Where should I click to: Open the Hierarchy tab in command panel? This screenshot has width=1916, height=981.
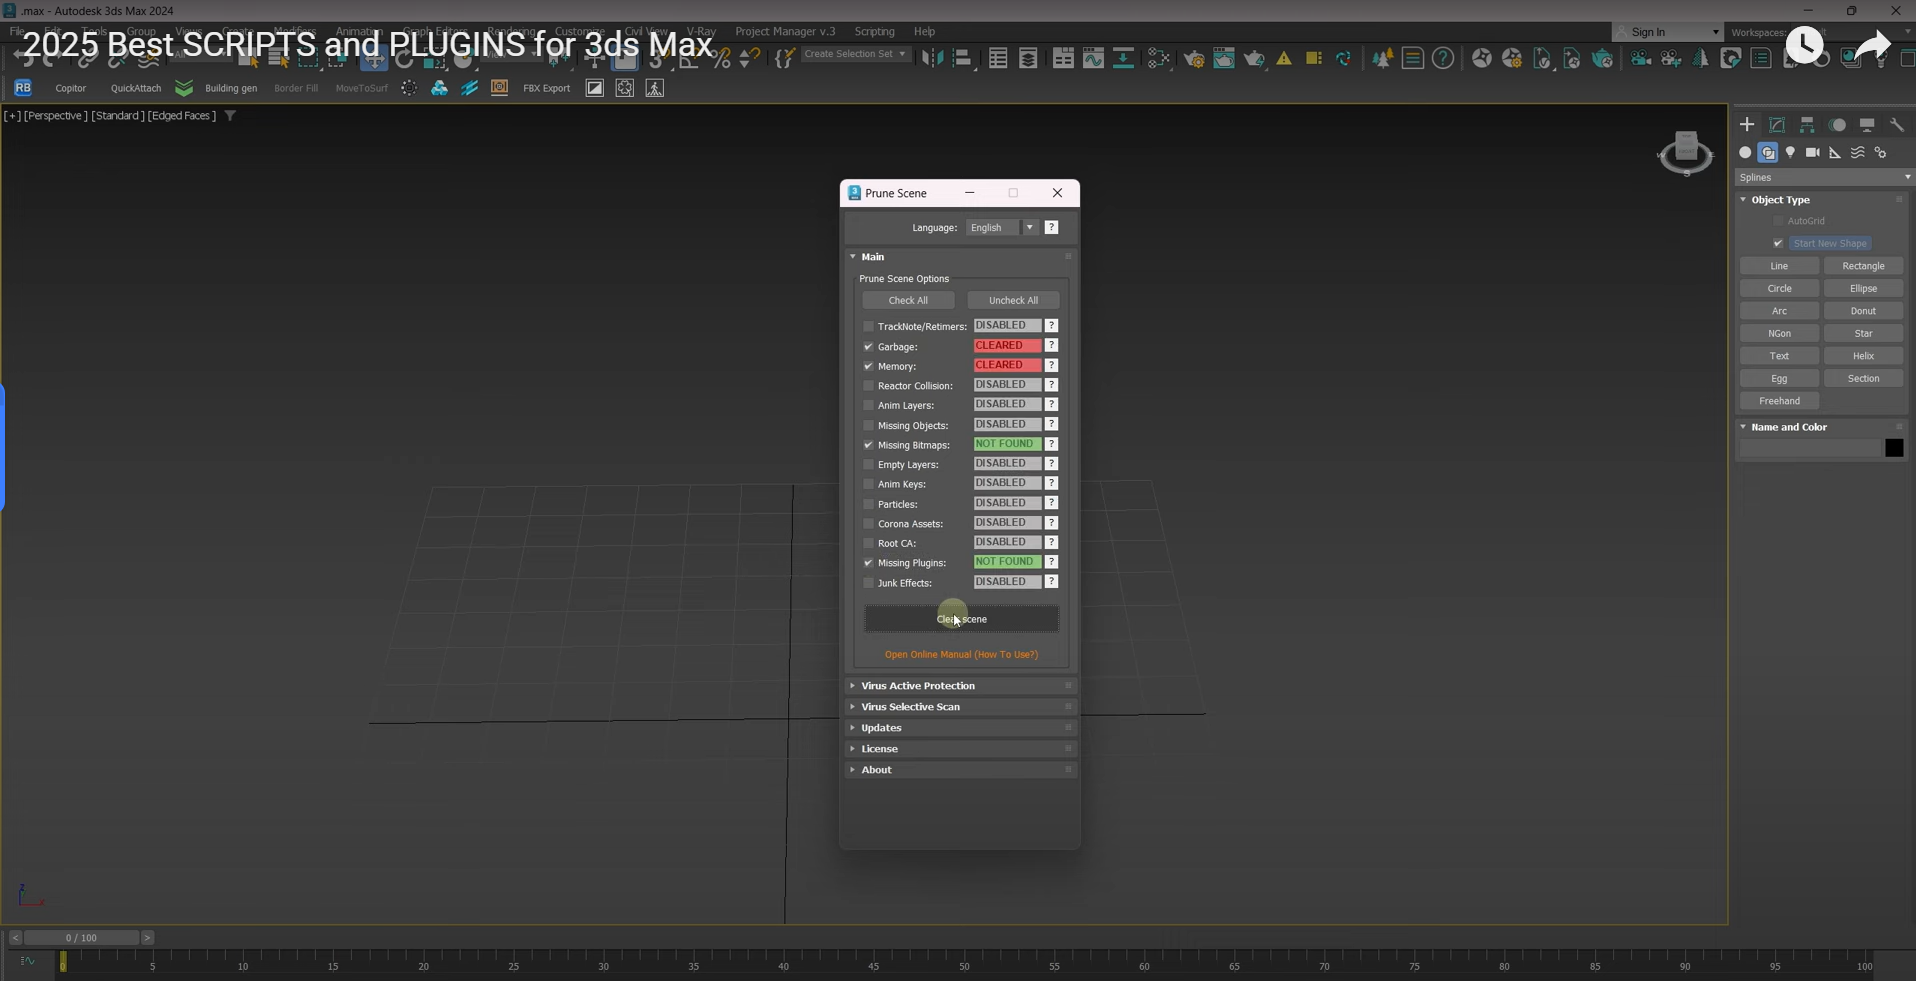coord(1807,125)
